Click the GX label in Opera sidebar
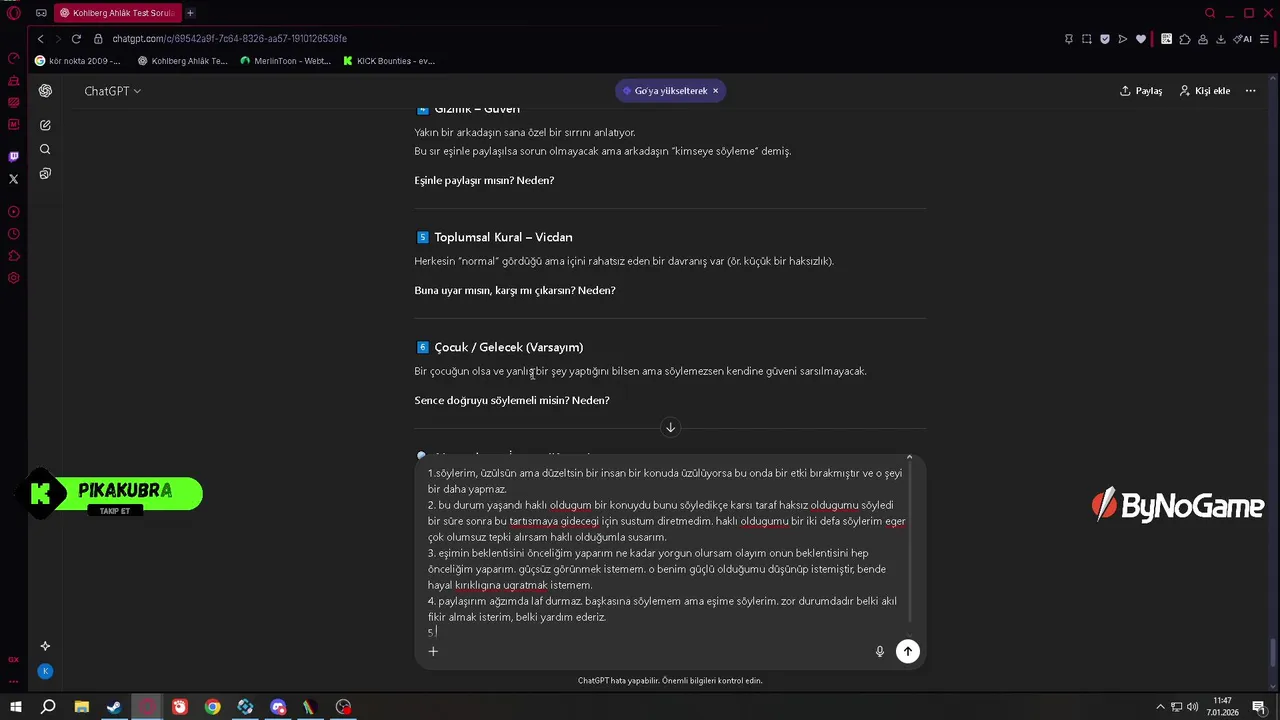 click(x=14, y=660)
